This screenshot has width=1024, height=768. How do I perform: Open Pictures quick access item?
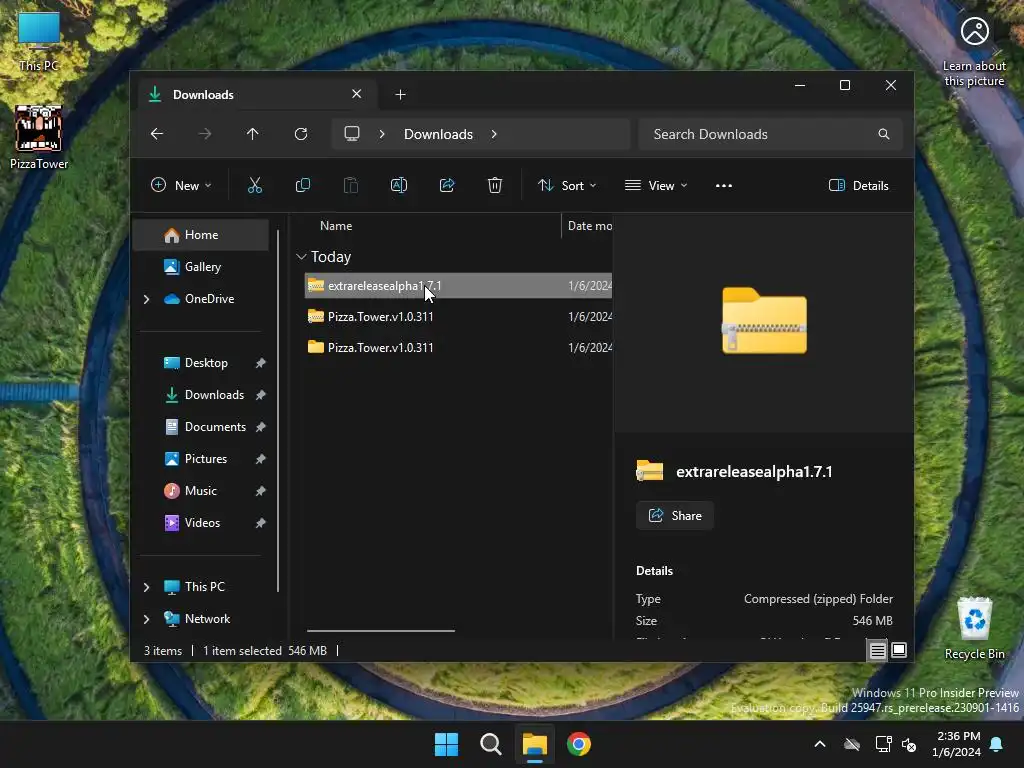click(201, 459)
